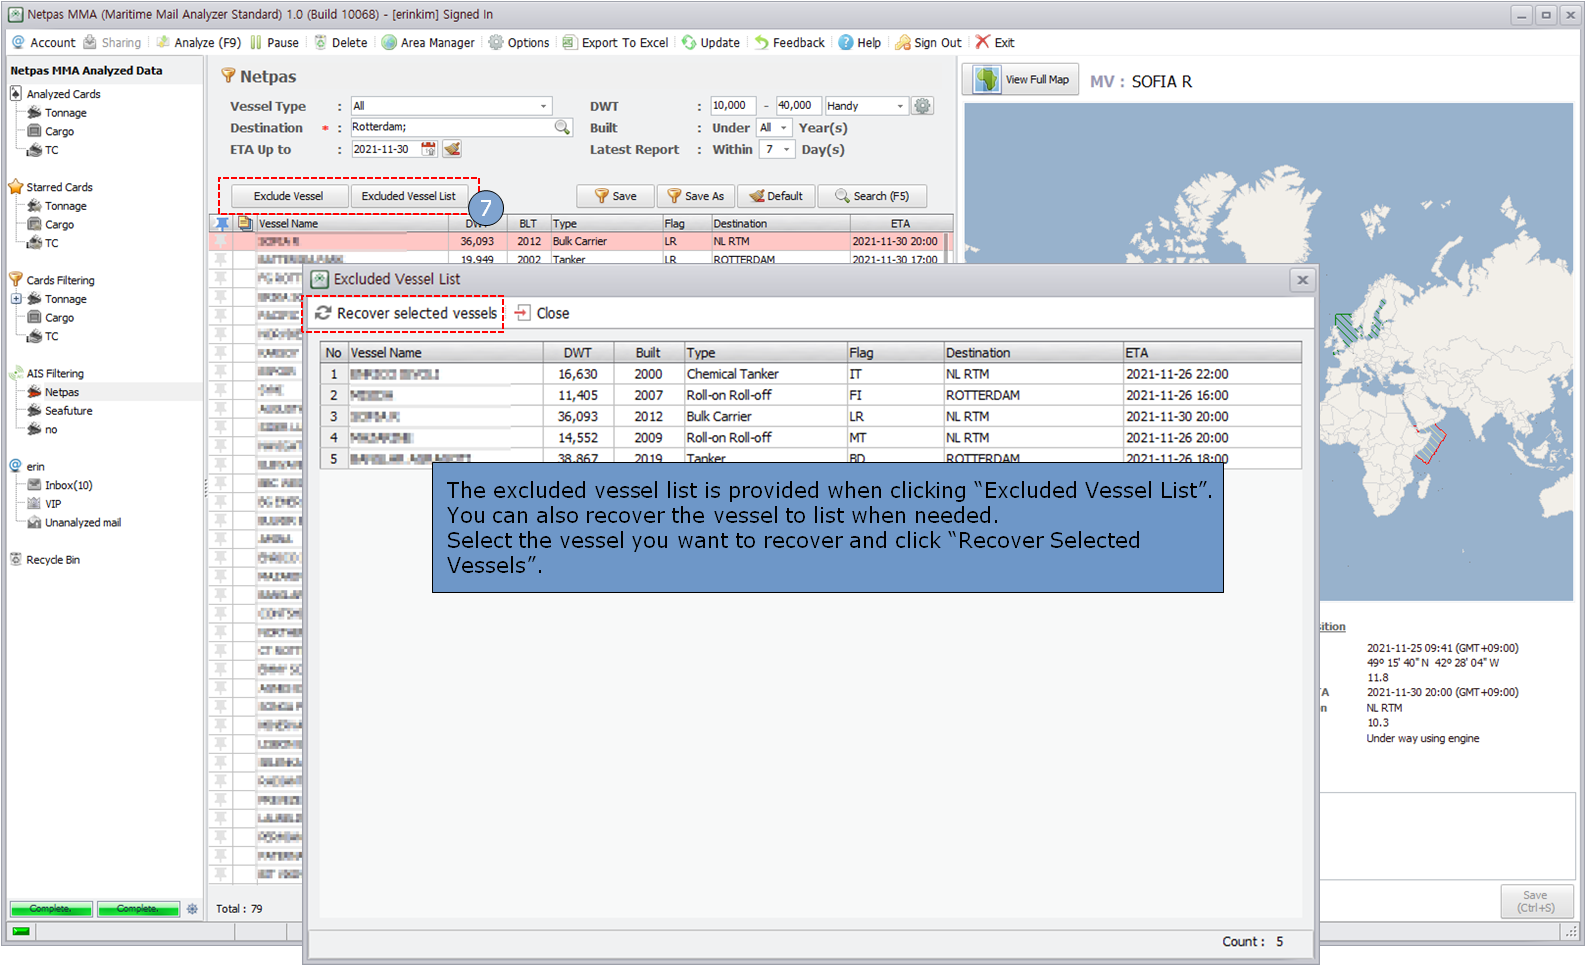Click the View Full Map button

click(x=1021, y=80)
